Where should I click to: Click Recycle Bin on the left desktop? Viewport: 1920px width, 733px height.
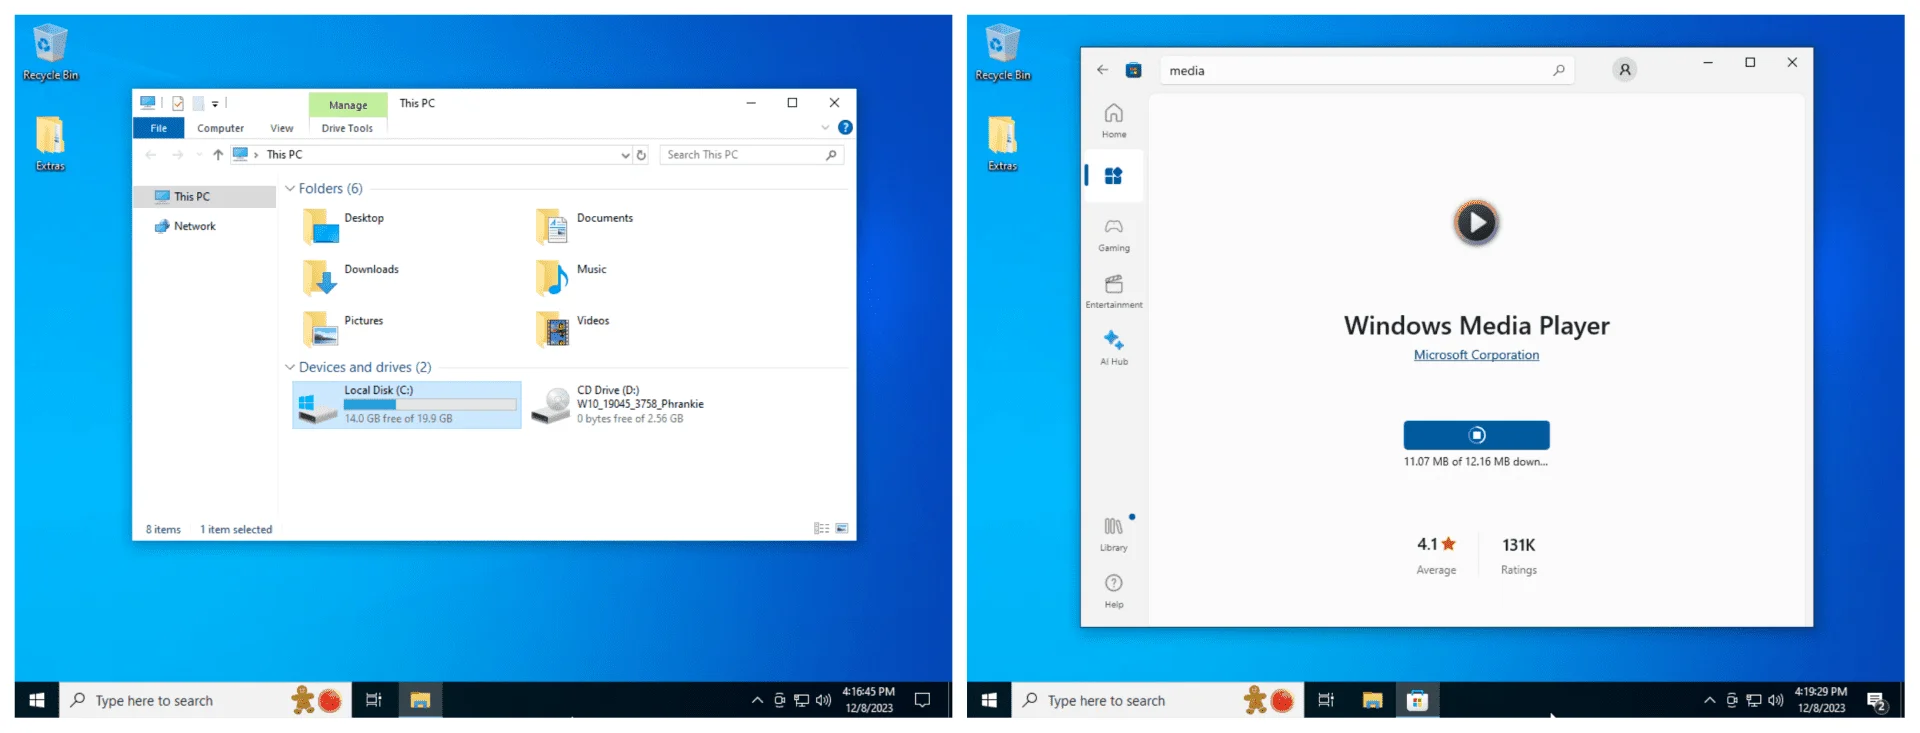(50, 53)
